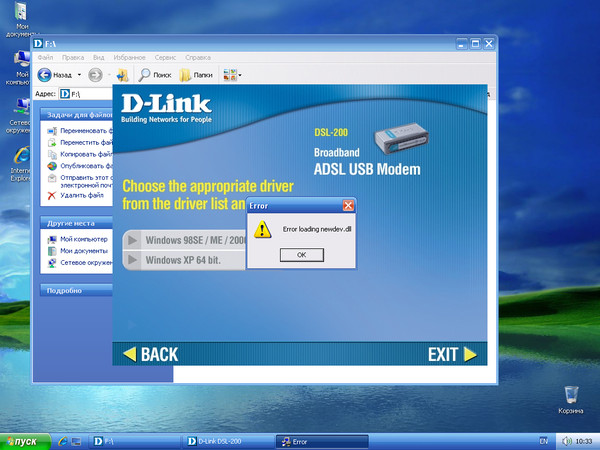Switch to the F:\ taskbar button
The height and width of the screenshot is (450, 600).
135,442
